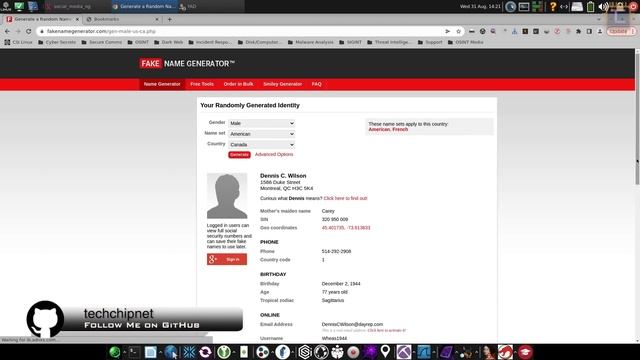Screen dimensions: 640x360
Task: Click the red Generate button
Action: tap(239, 155)
